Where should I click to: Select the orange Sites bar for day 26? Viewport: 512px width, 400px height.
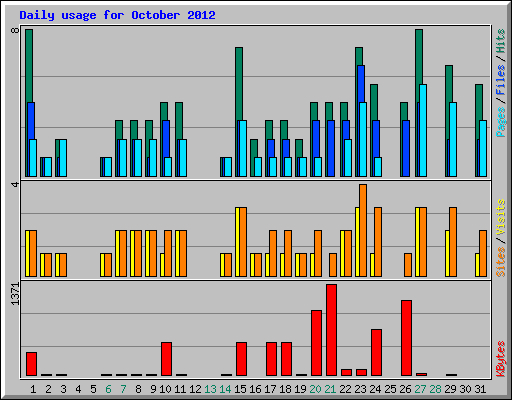pyautogui.click(x=408, y=265)
